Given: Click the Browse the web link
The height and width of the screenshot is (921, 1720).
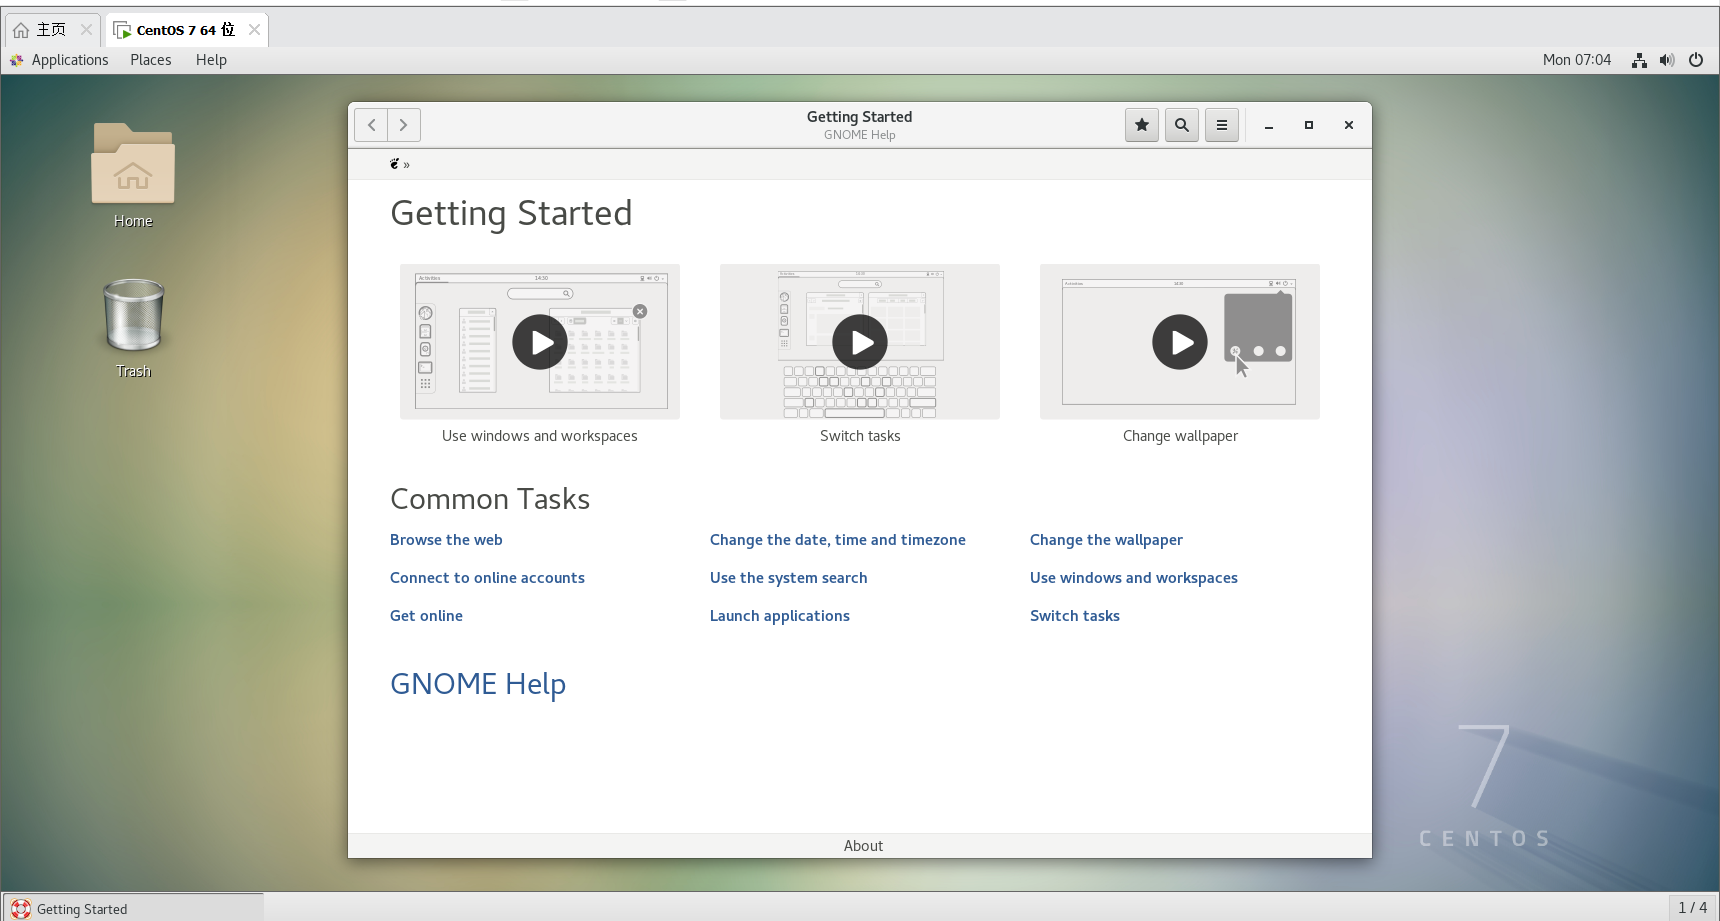Looking at the screenshot, I should point(446,540).
